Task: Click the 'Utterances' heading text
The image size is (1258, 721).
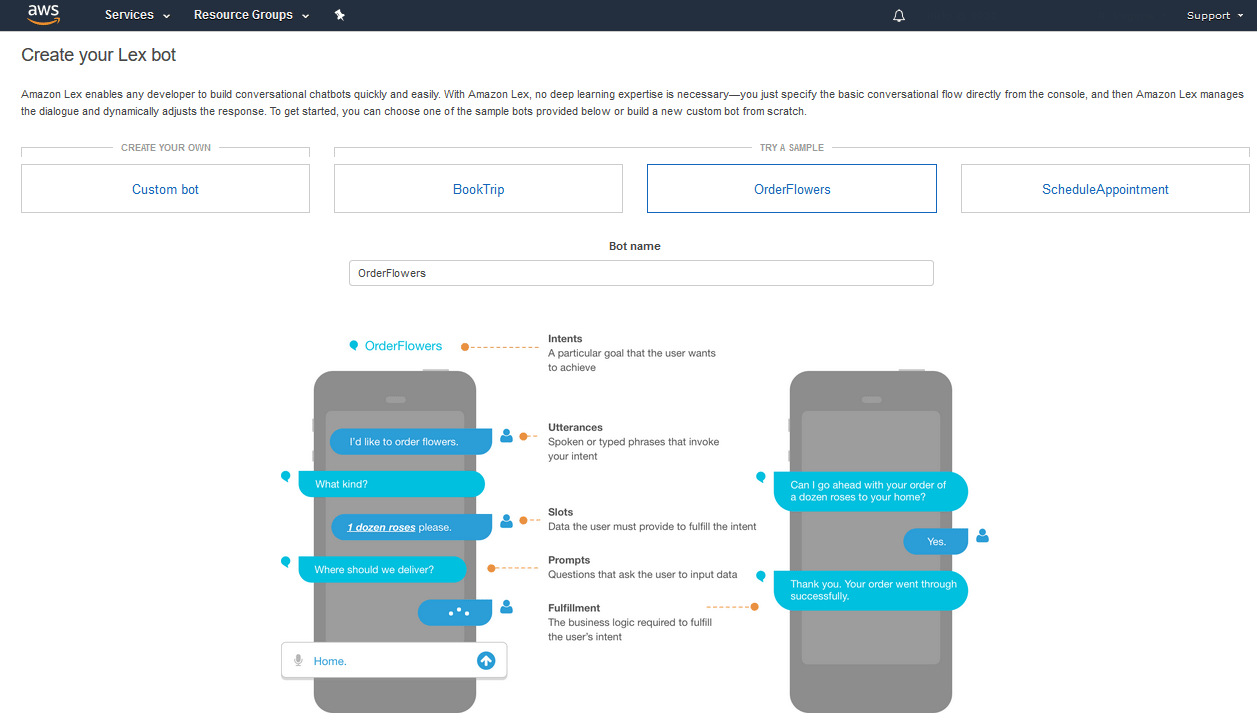Action: pos(575,427)
